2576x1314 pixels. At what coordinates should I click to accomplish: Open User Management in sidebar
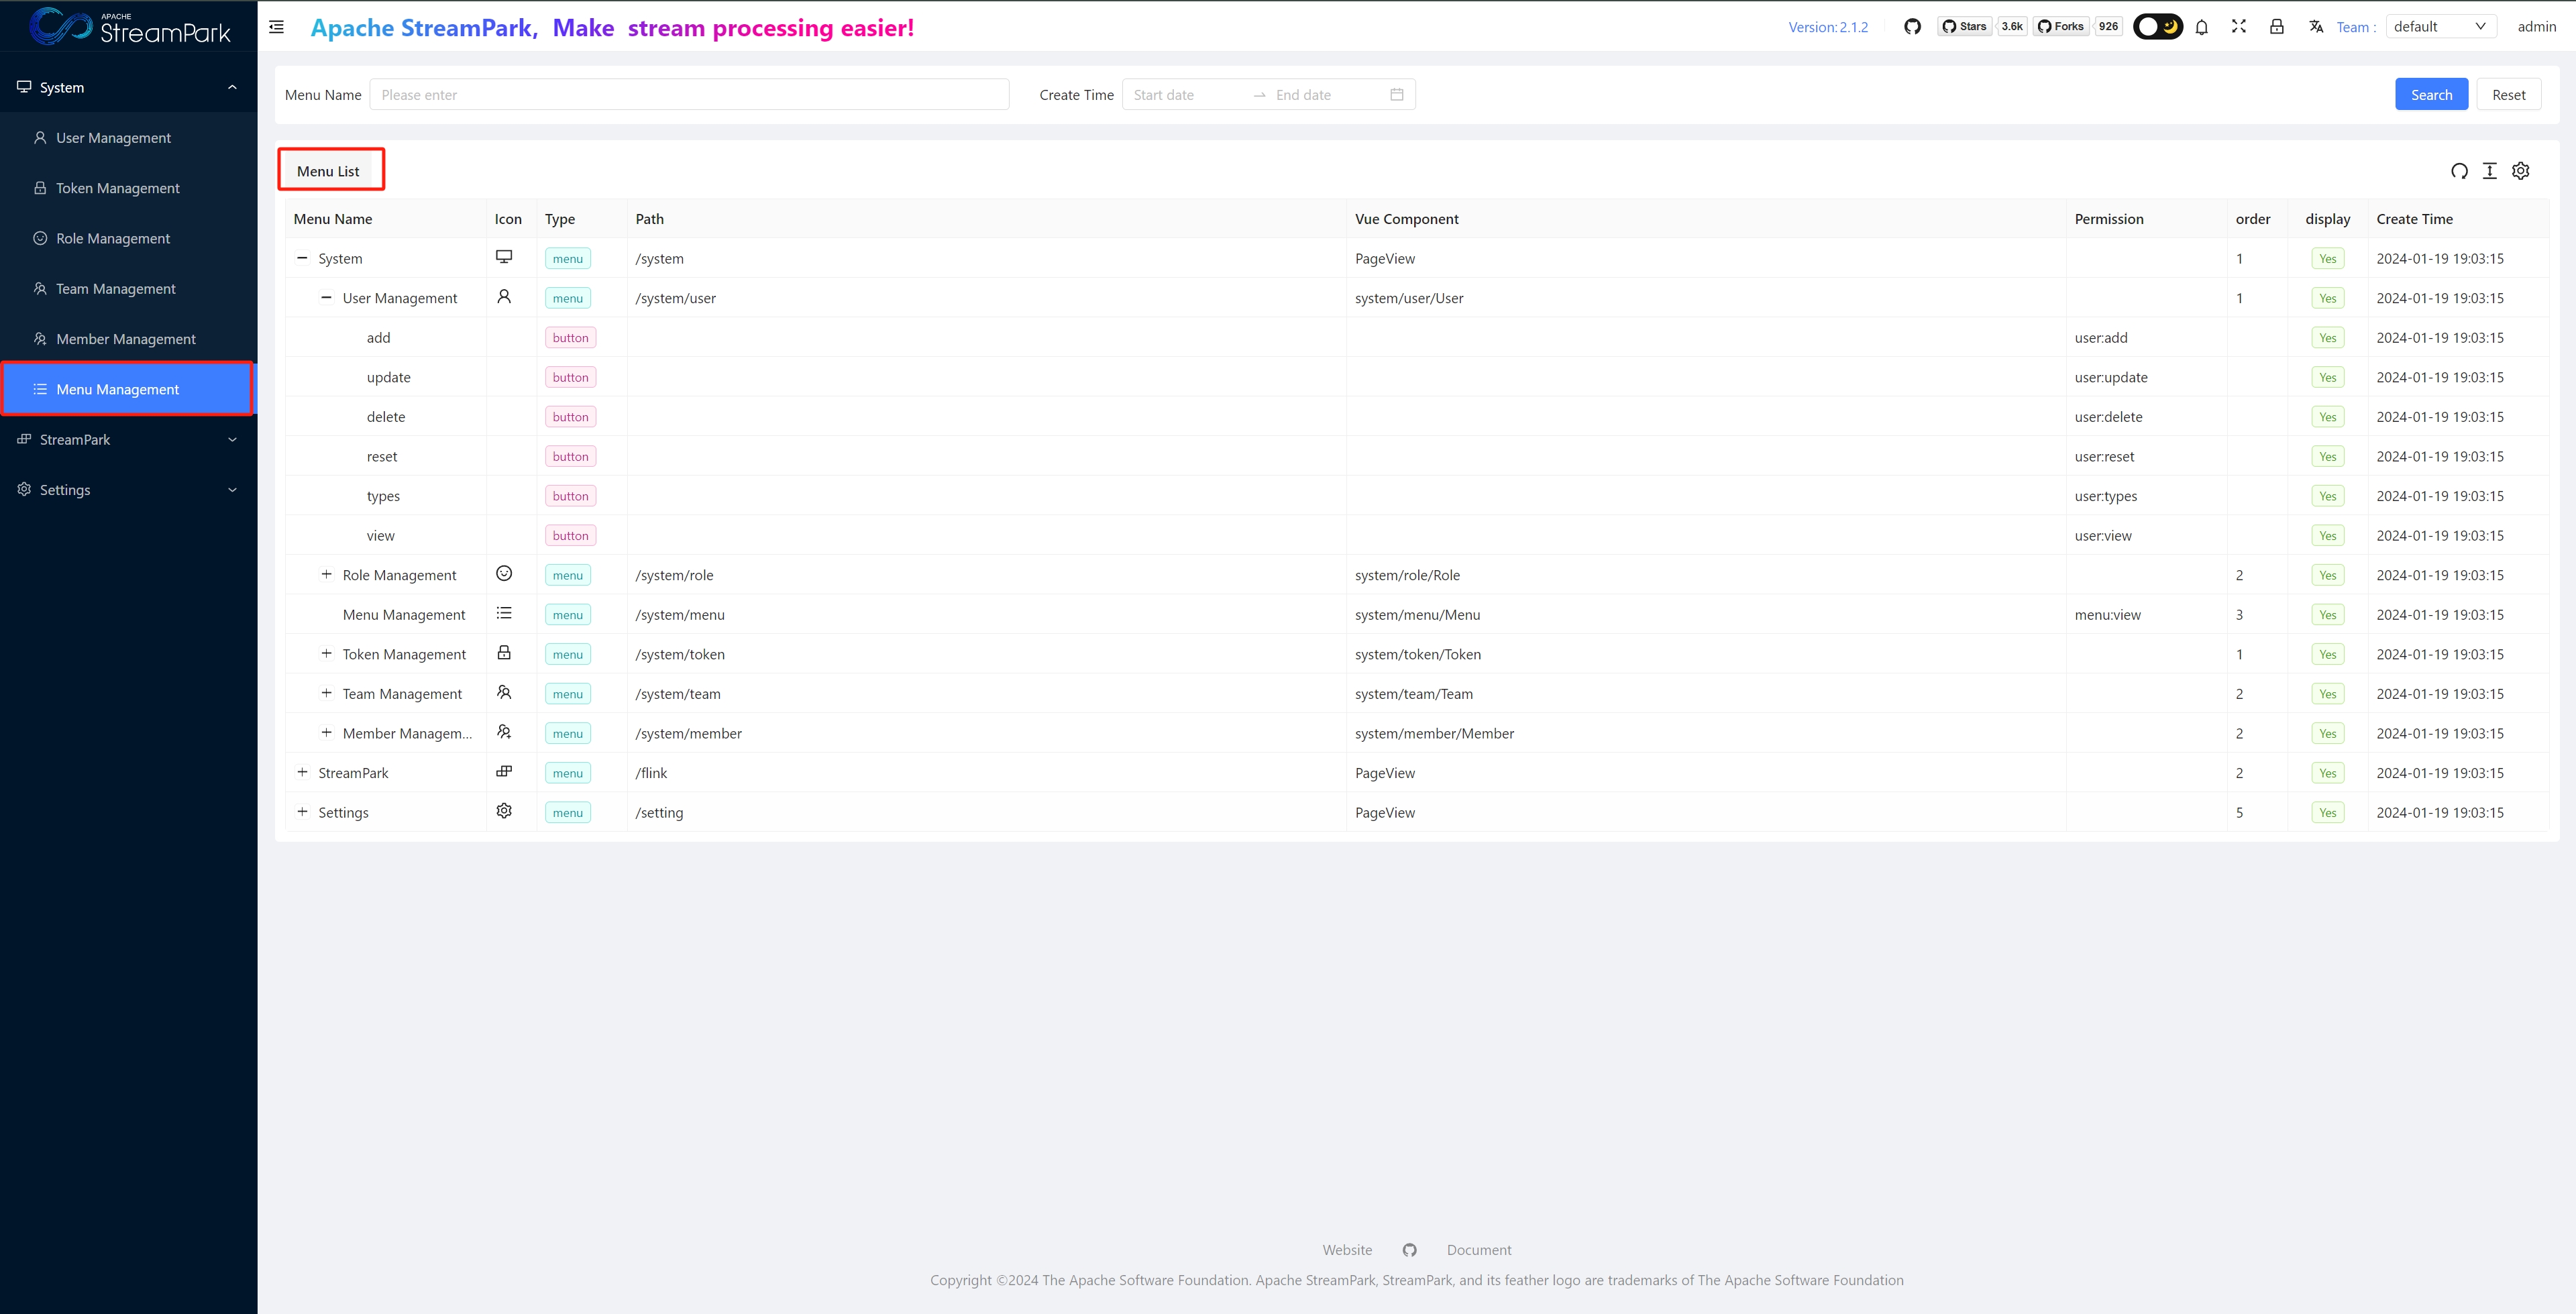click(113, 138)
